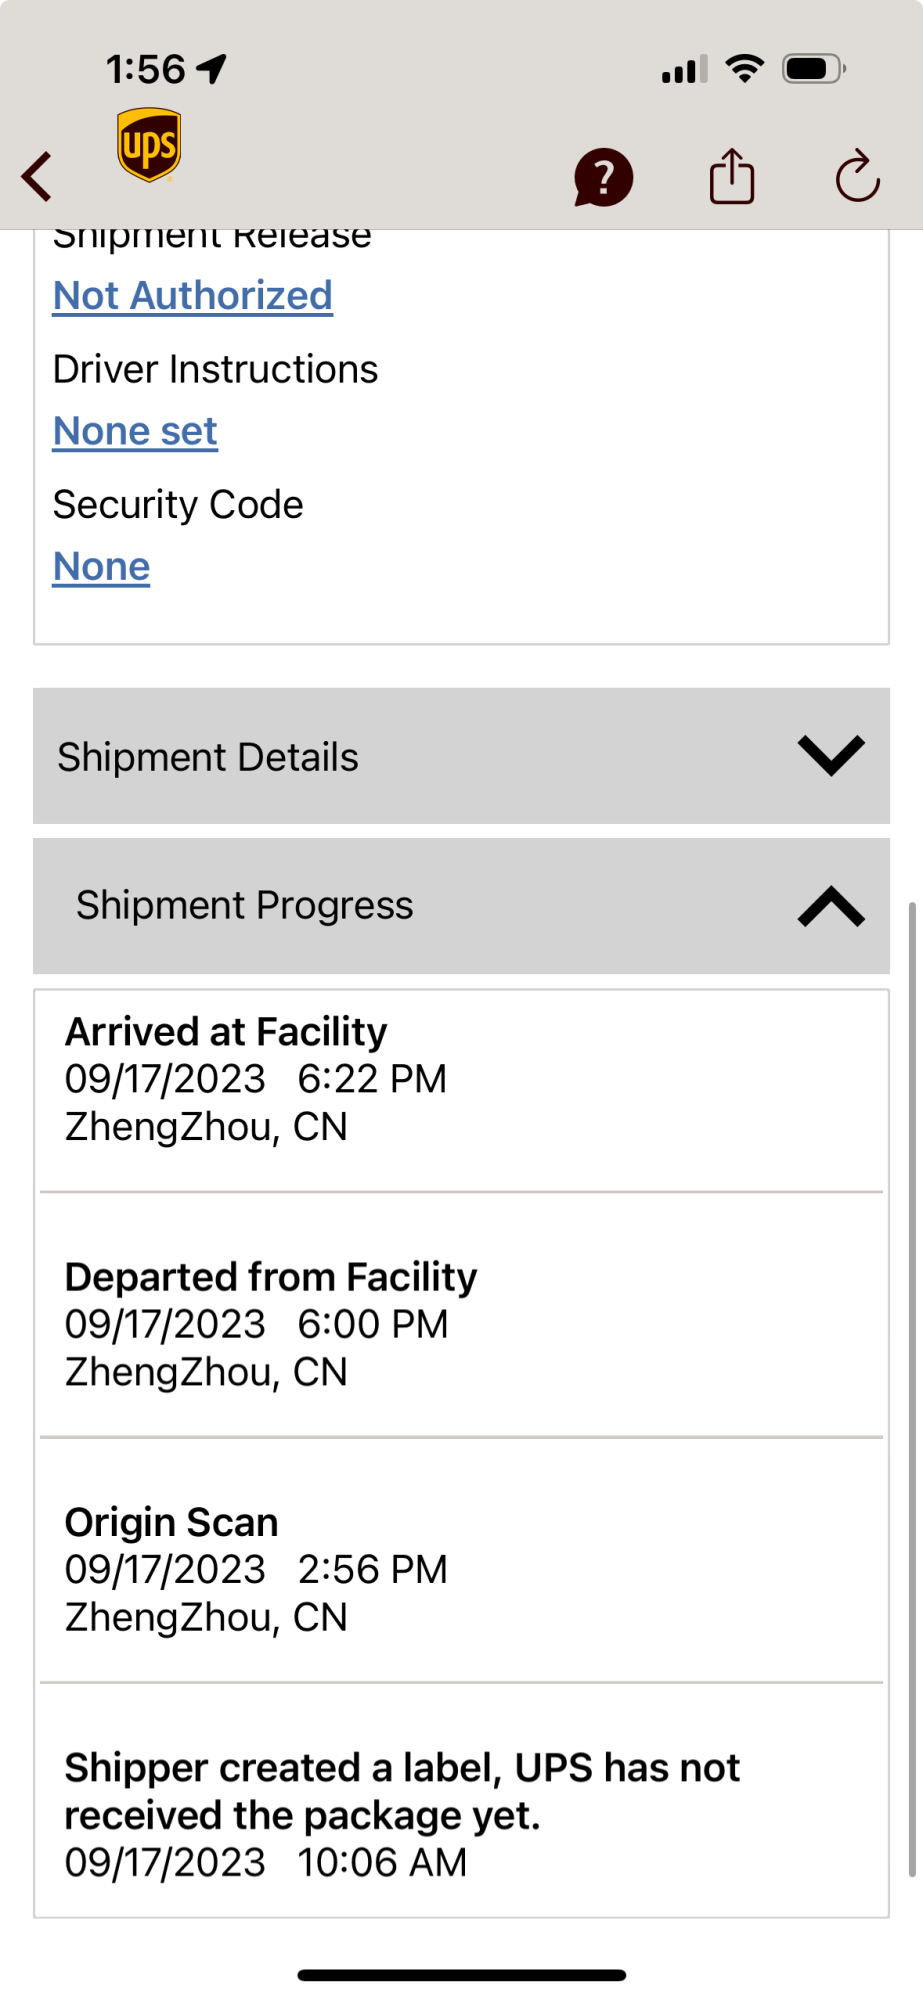Tap the location arrow in status bar
923x2000 pixels.
212,69
